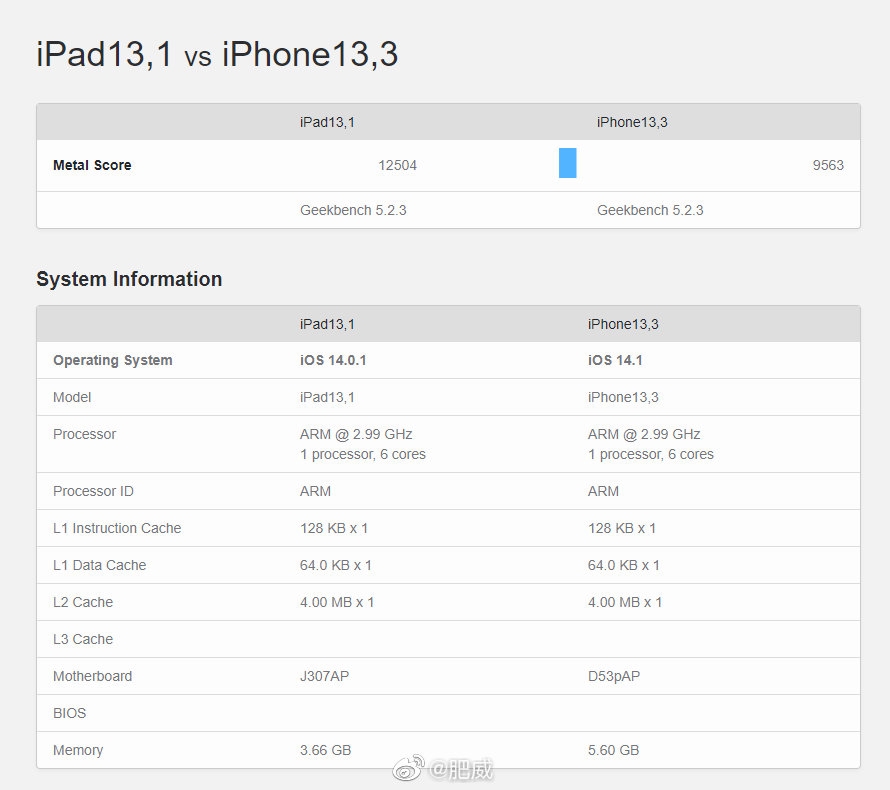The image size is (890, 790).
Task: Click "1 processor, 6 cores" in the iPhone column
Action: point(650,454)
